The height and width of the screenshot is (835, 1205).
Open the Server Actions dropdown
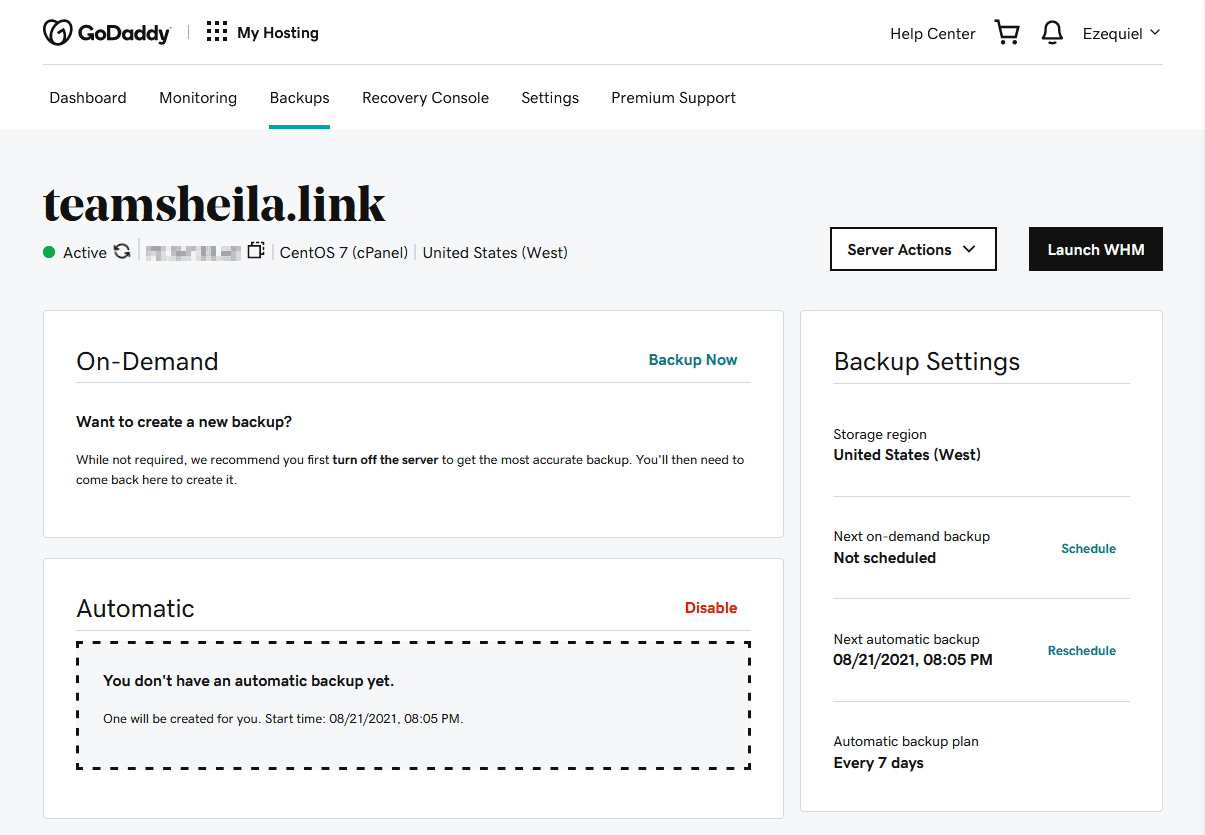pos(913,249)
